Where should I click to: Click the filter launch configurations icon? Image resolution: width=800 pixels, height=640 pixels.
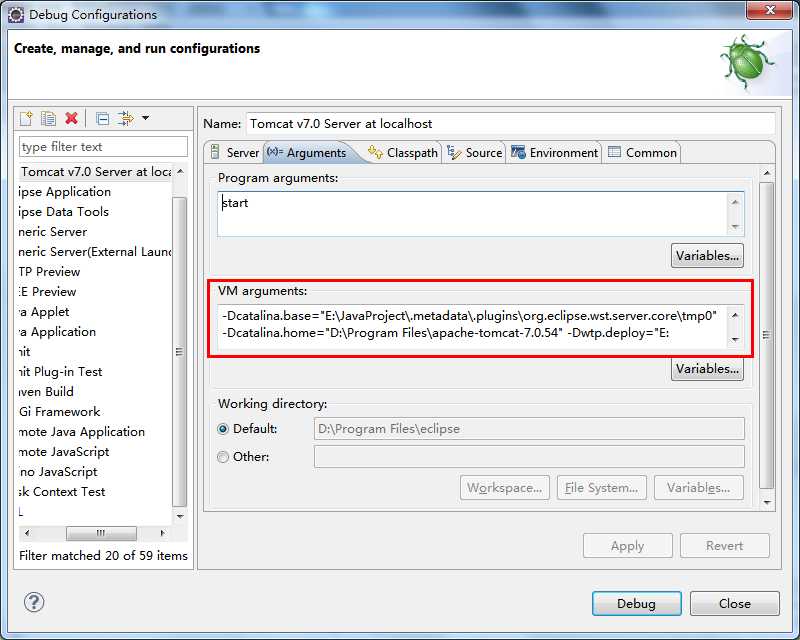click(126, 118)
